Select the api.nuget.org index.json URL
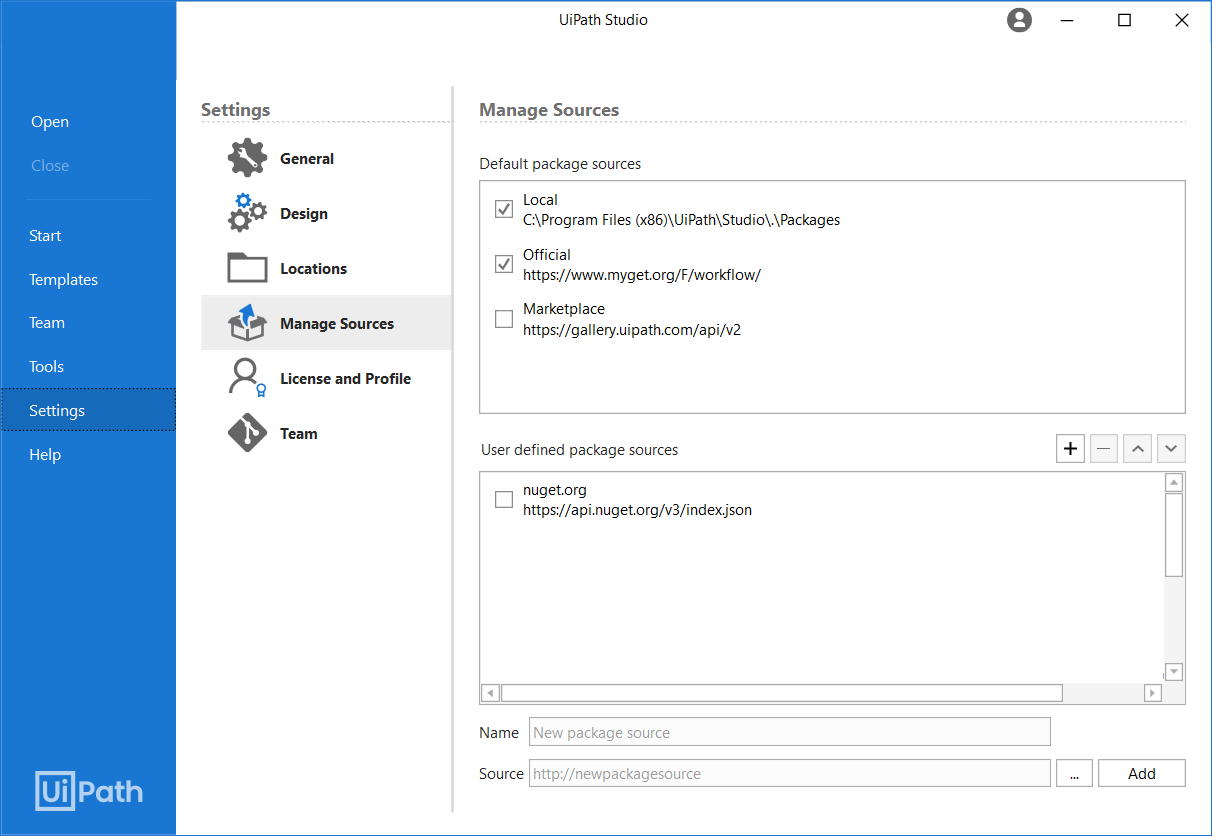 coord(637,510)
